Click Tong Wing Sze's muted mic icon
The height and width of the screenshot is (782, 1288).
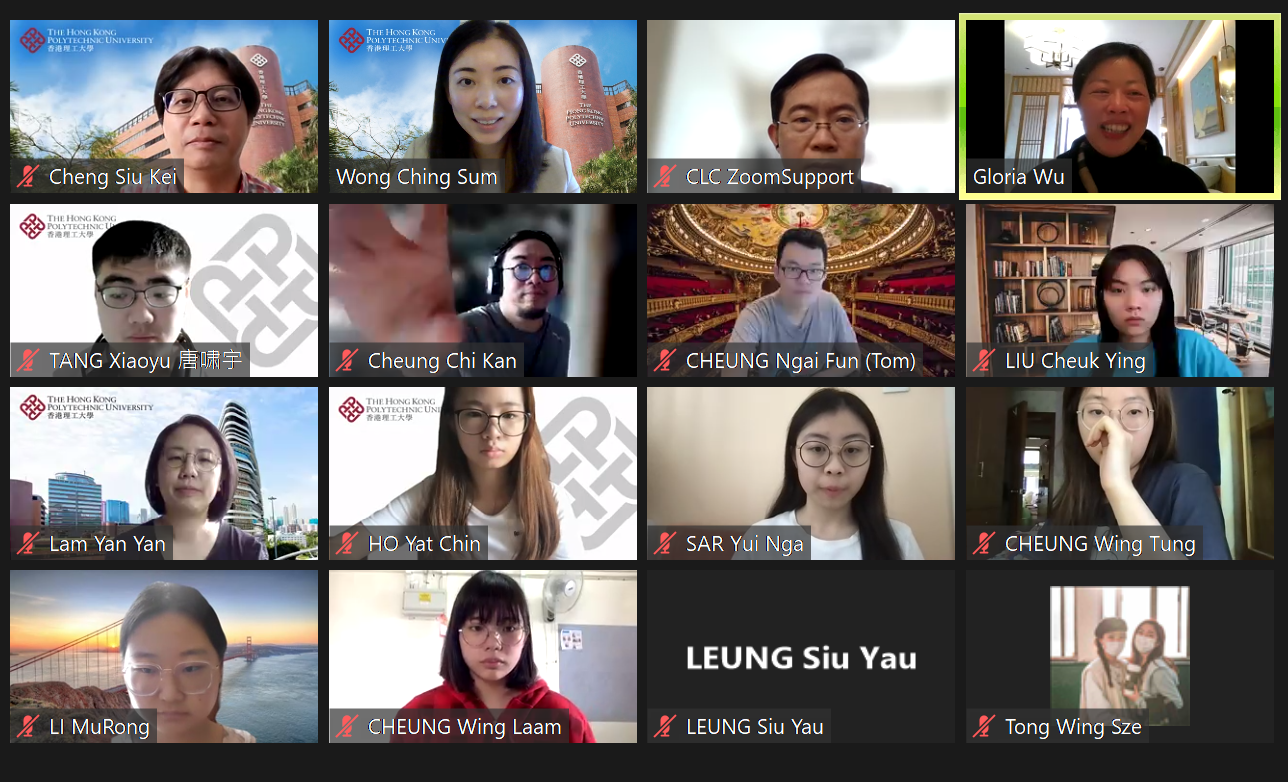point(984,727)
